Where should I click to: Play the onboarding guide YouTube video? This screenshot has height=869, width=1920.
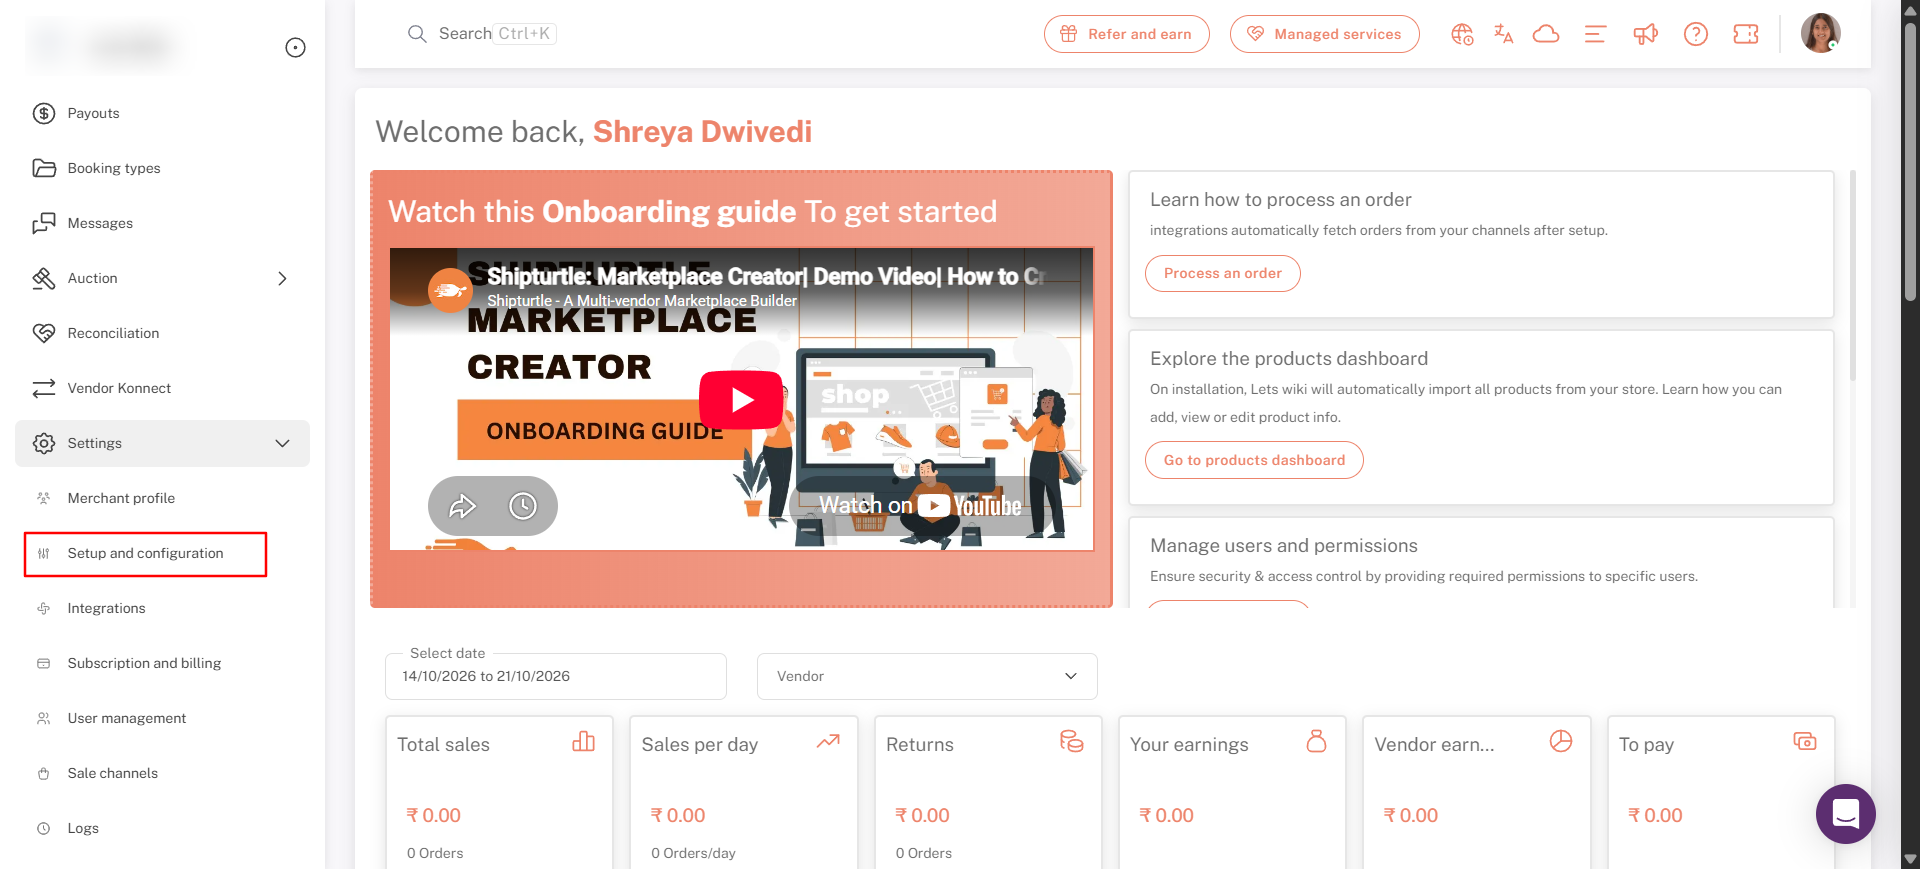[x=741, y=400]
